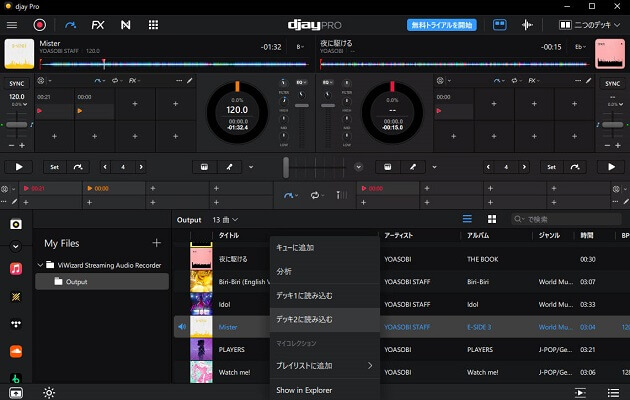
Task: Open deck 2 key Eb dropdown
Action: pos(580,47)
